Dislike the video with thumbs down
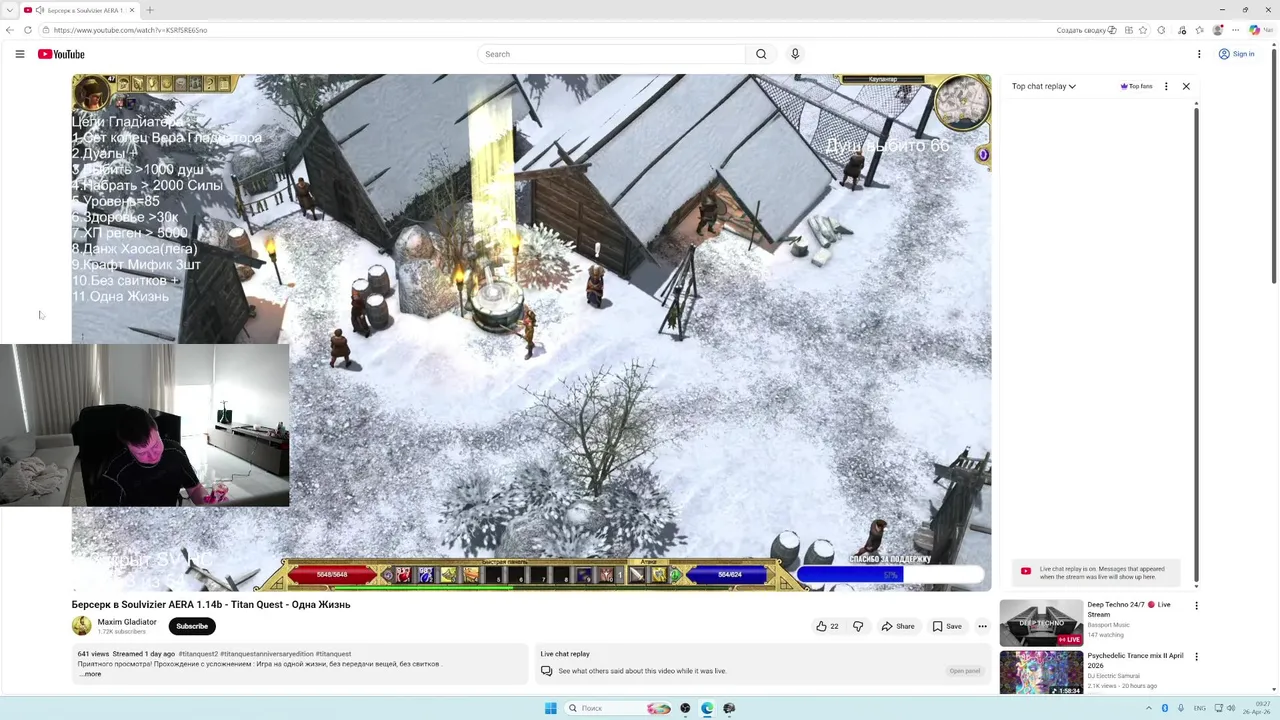This screenshot has height=720, width=1280. coord(858,626)
